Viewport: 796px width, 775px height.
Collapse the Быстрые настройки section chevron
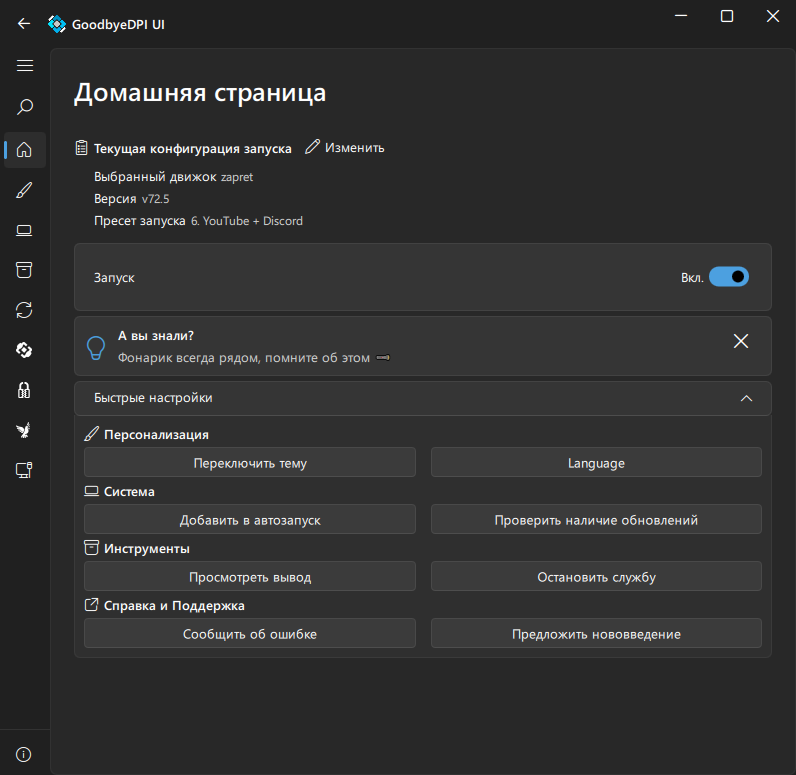[x=746, y=398]
